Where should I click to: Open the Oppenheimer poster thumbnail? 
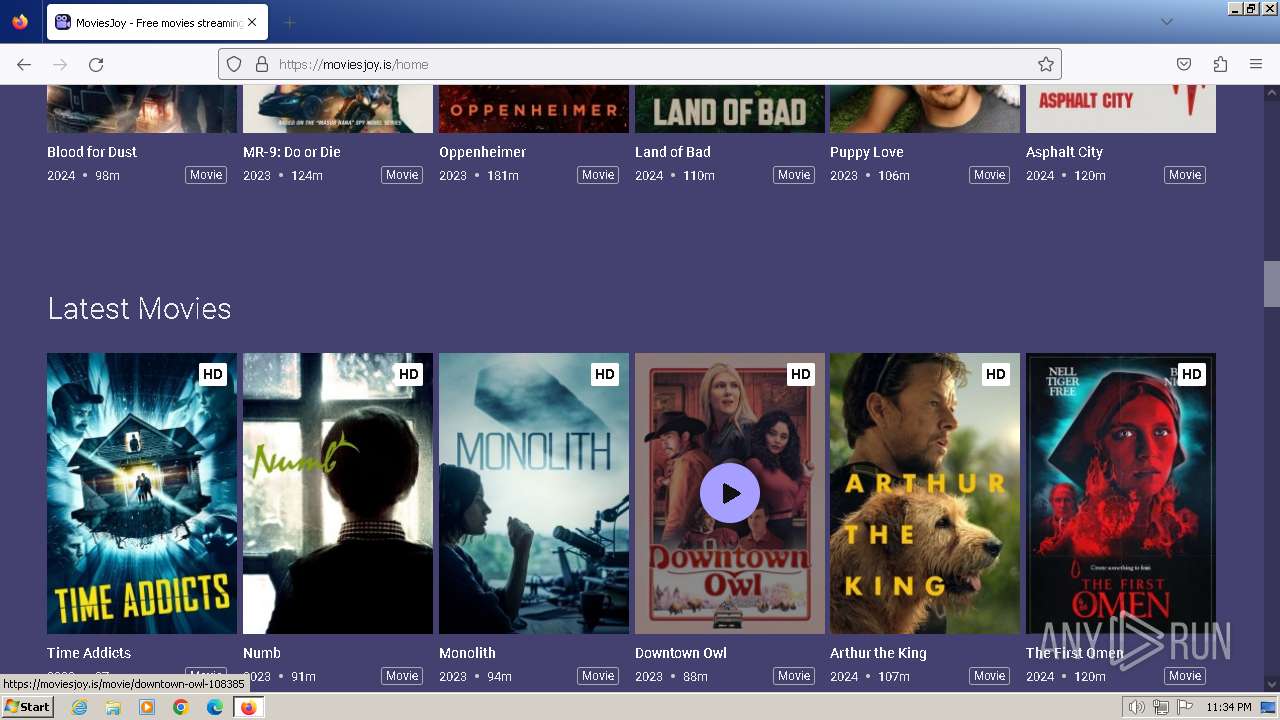click(534, 109)
